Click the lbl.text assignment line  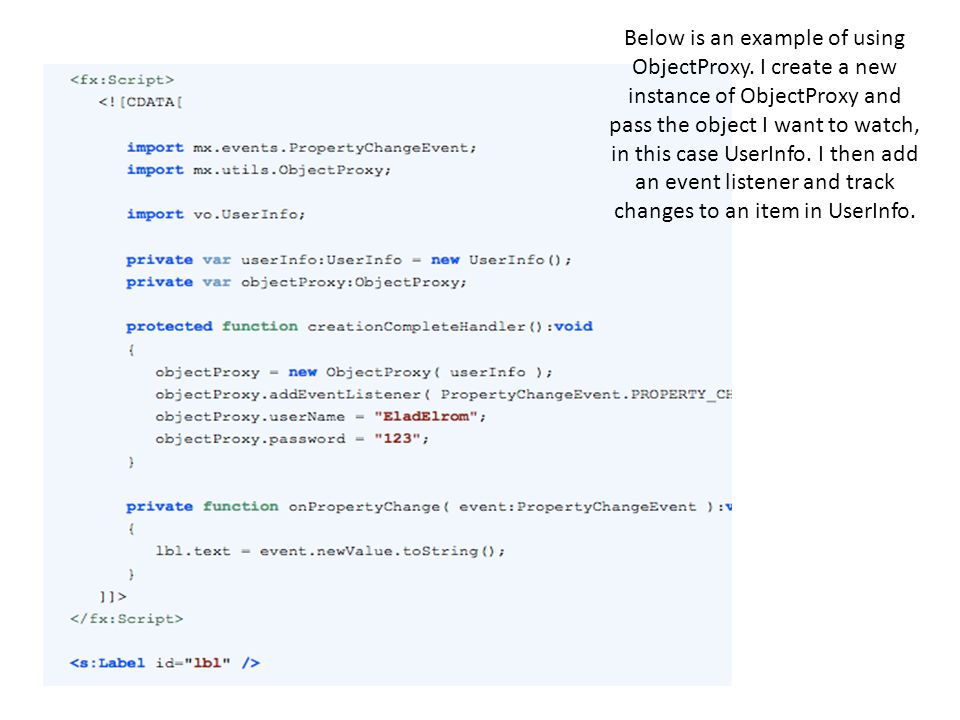[330, 551]
